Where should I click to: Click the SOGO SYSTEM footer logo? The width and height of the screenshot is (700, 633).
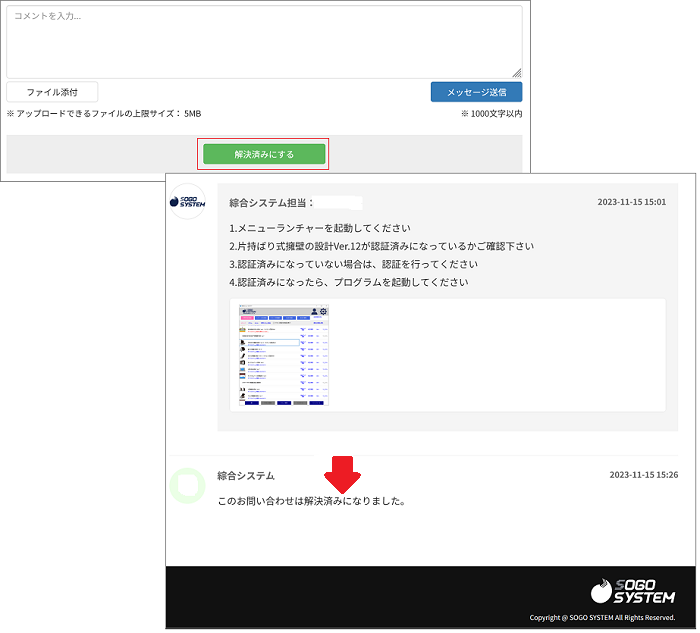pos(633,592)
